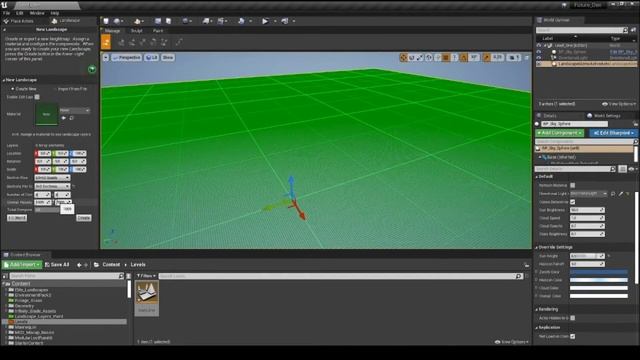Open the Edit menu
The height and width of the screenshot is (360, 640).
(x=20, y=13)
